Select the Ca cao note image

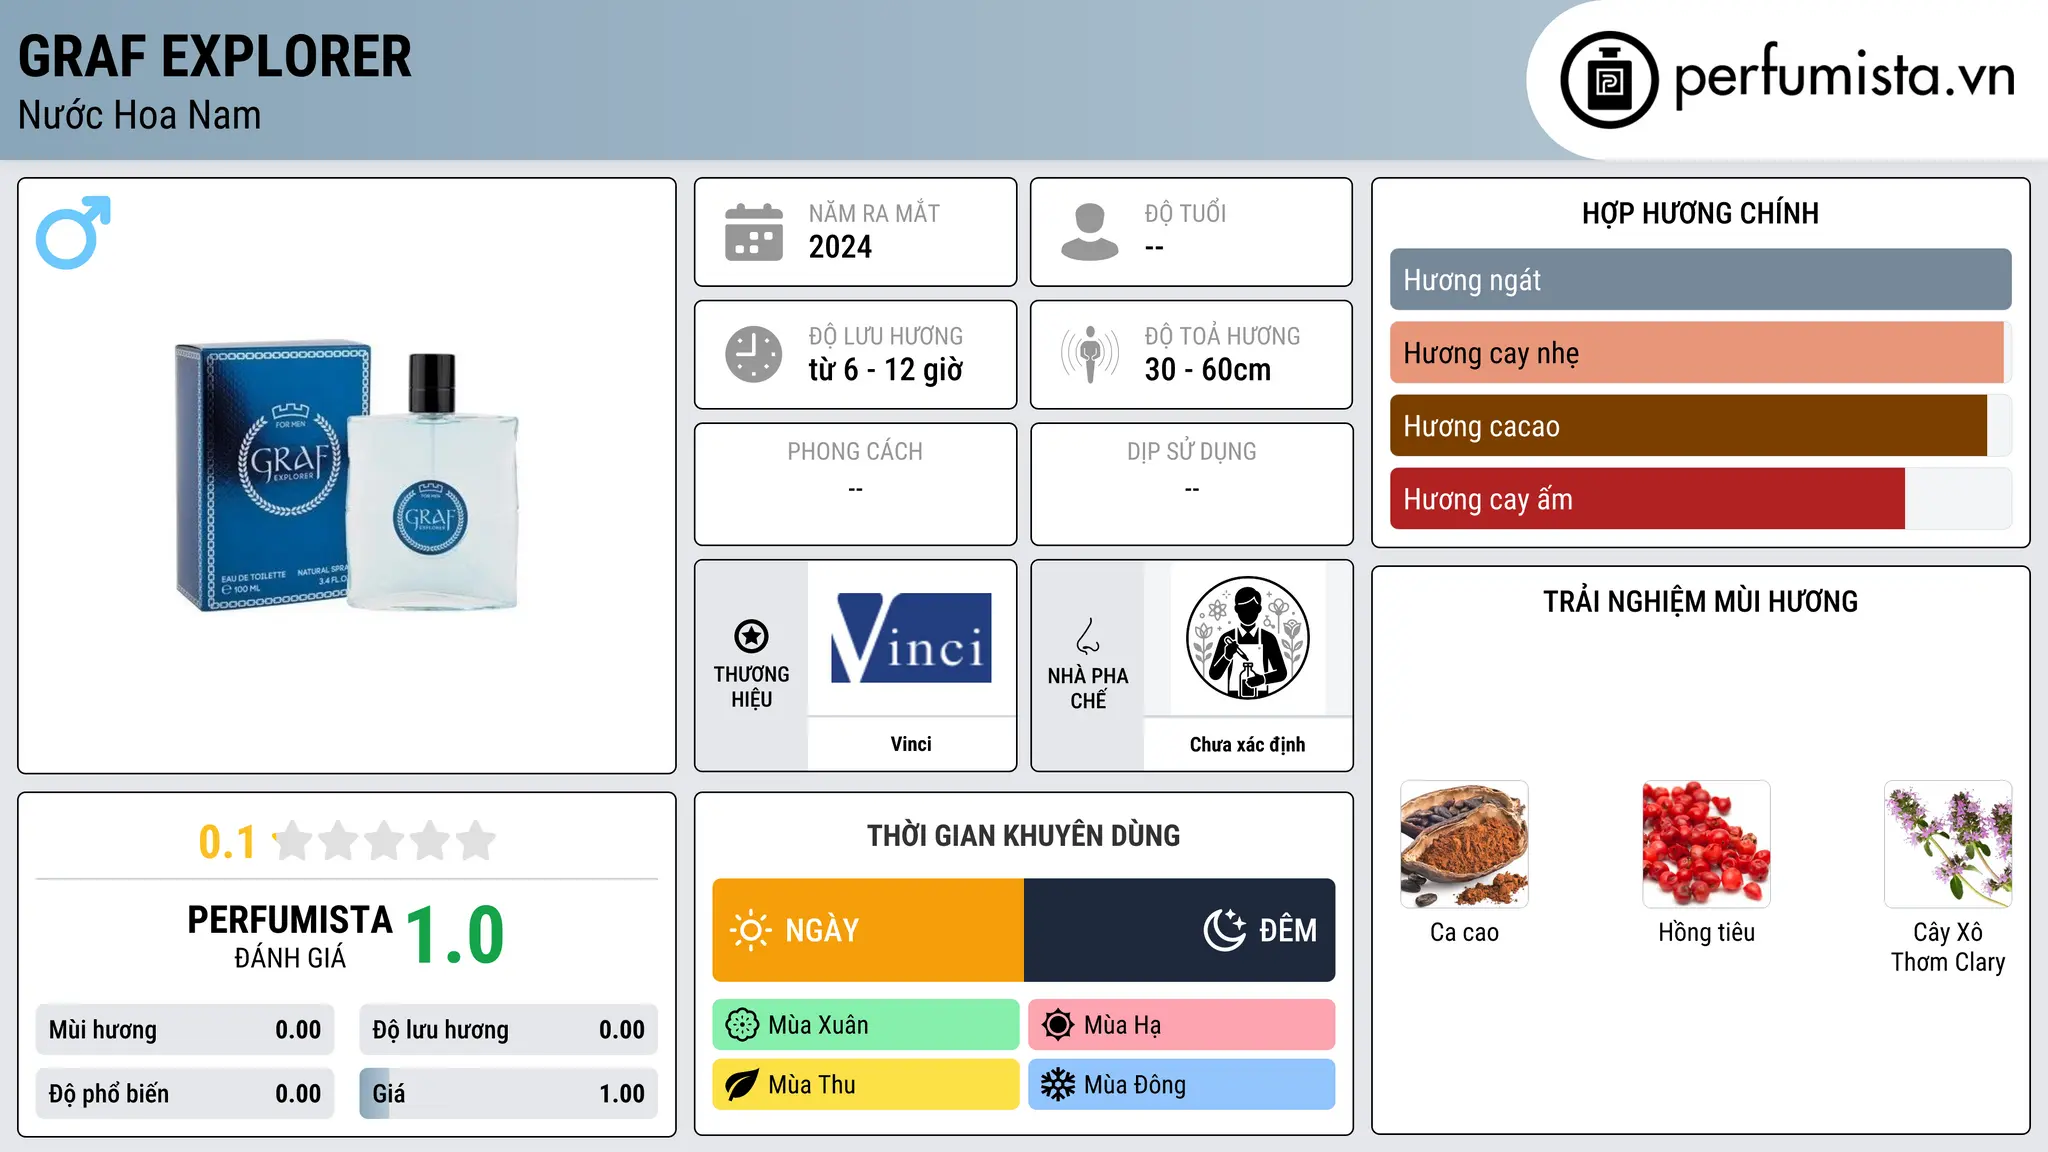(1464, 844)
